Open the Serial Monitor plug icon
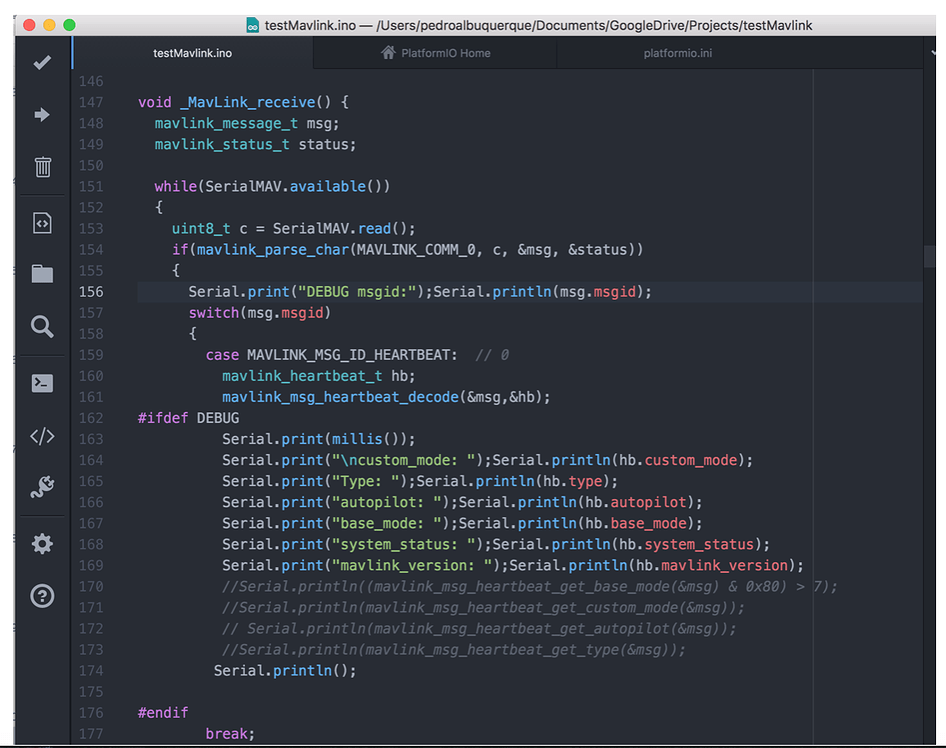This screenshot has height=748, width=946. click(41, 487)
